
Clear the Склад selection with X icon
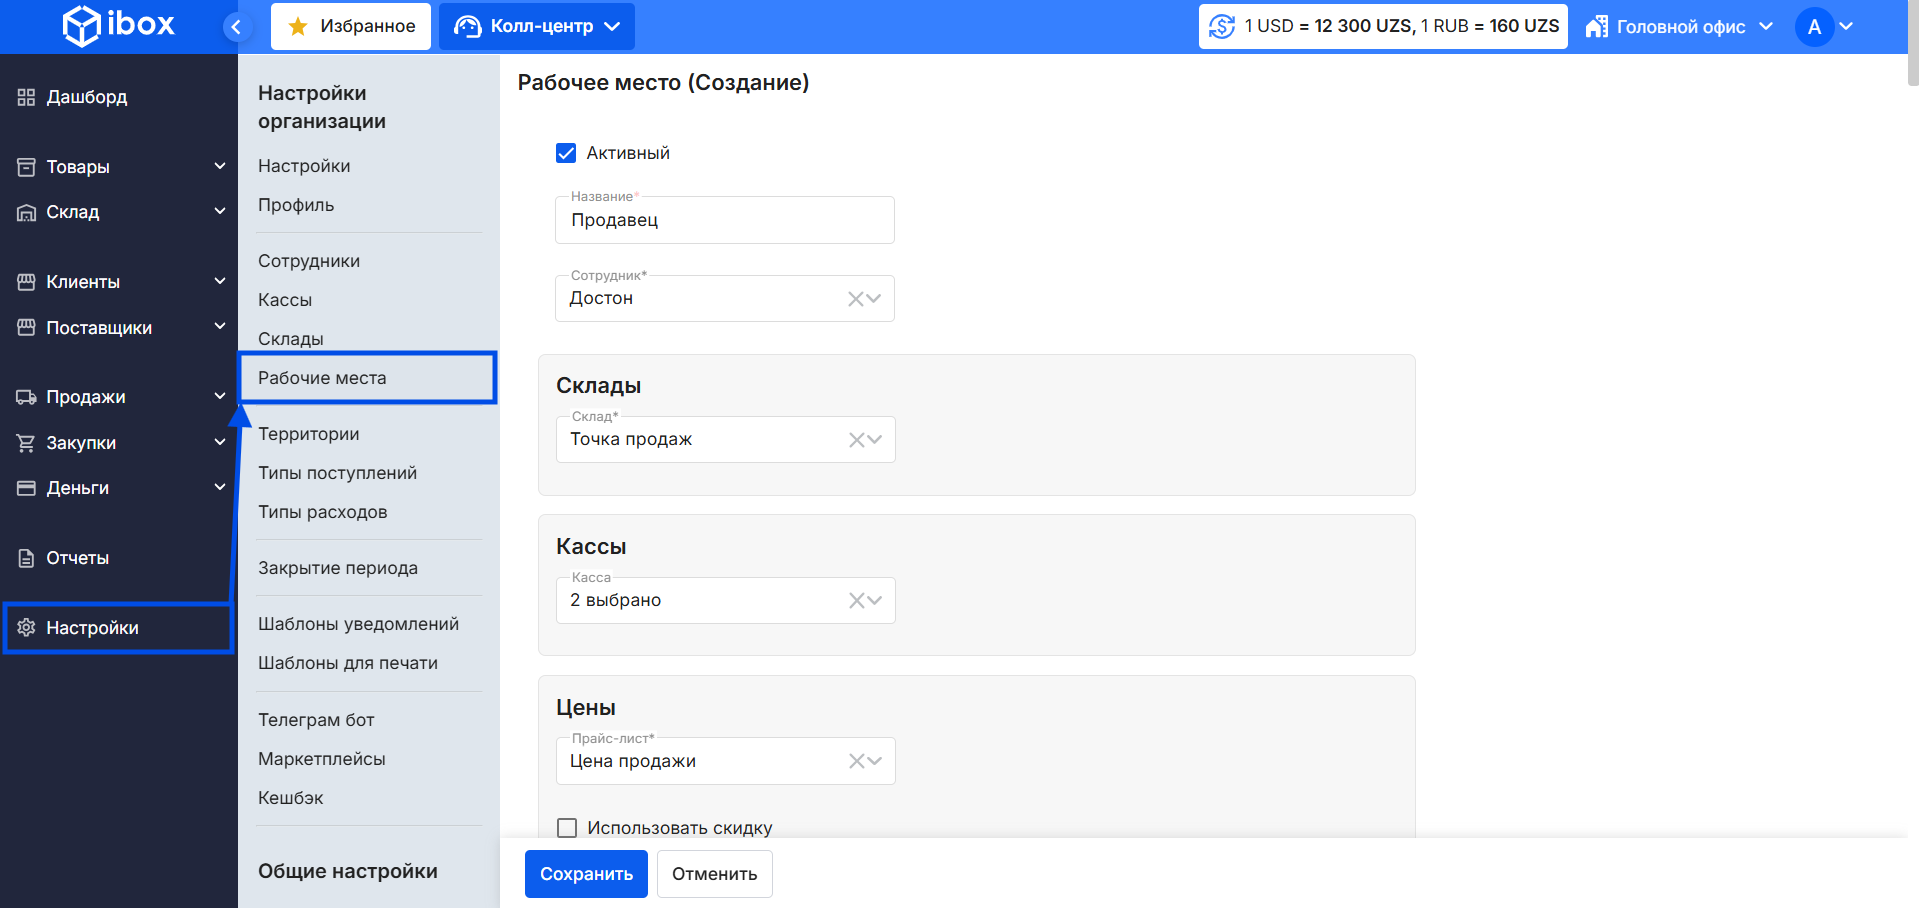(x=856, y=440)
